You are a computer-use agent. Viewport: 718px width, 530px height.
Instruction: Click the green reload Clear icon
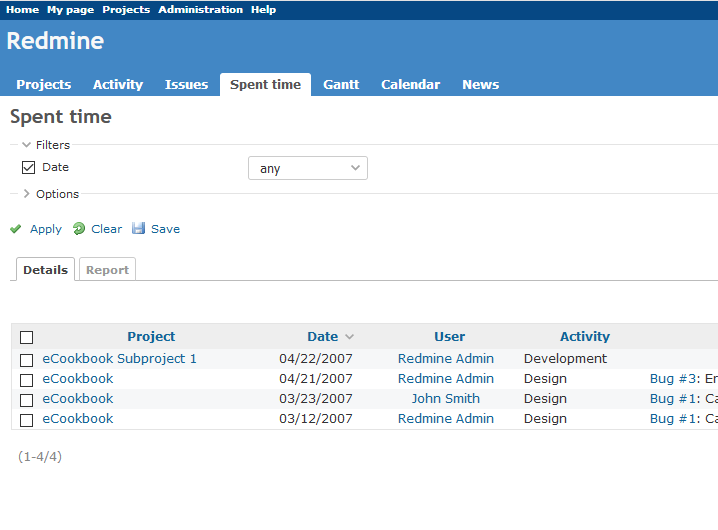click(79, 228)
